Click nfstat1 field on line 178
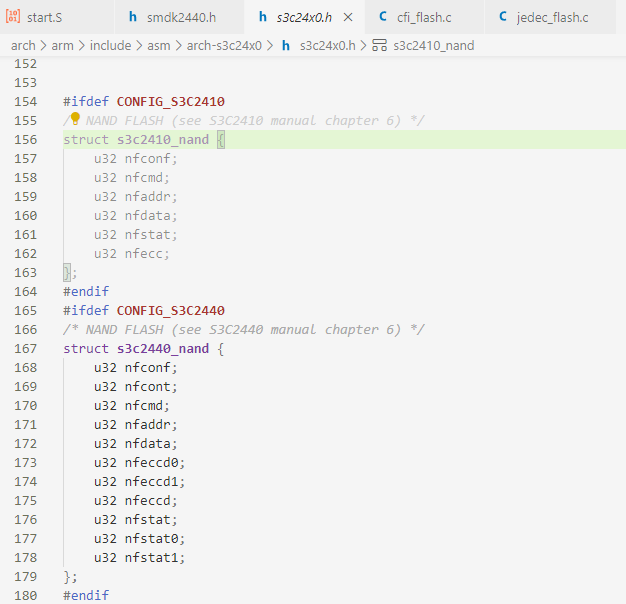 [x=151, y=557]
